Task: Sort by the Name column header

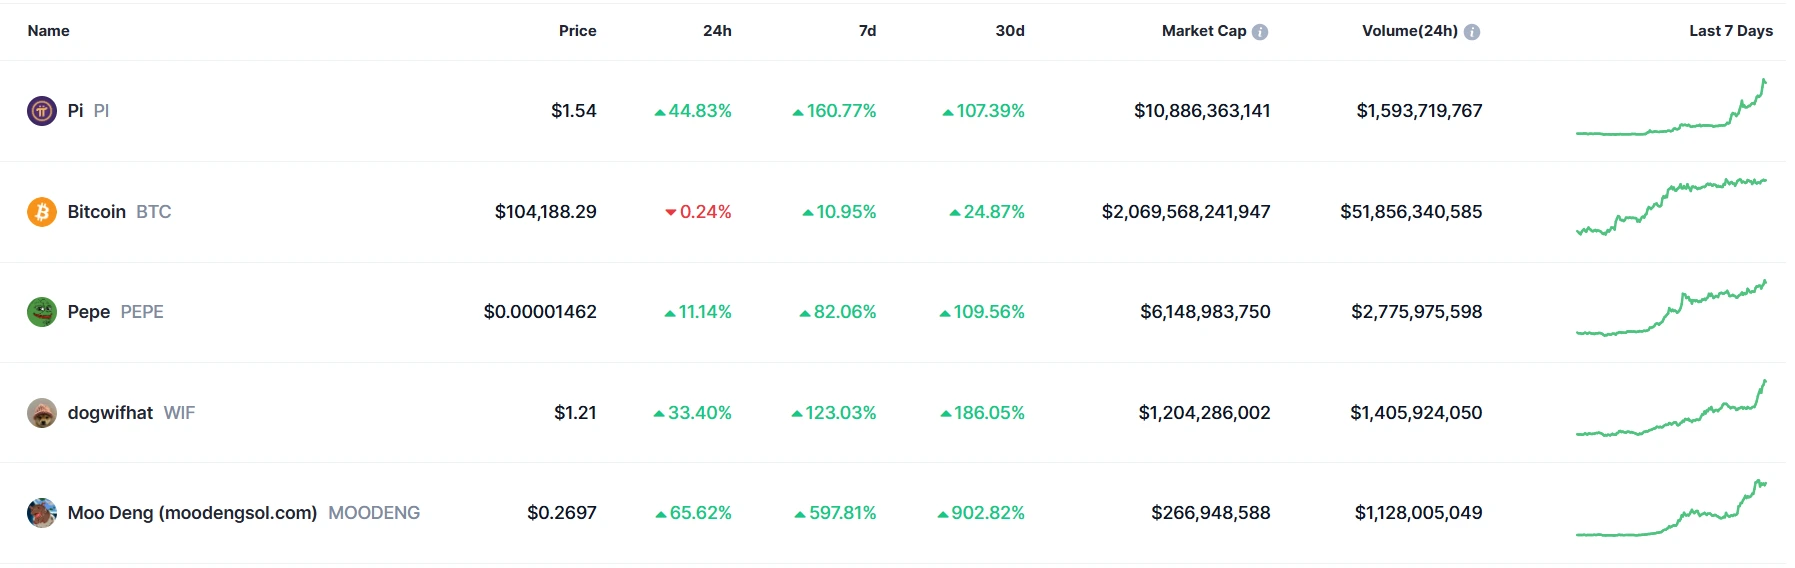Action: 48,31
